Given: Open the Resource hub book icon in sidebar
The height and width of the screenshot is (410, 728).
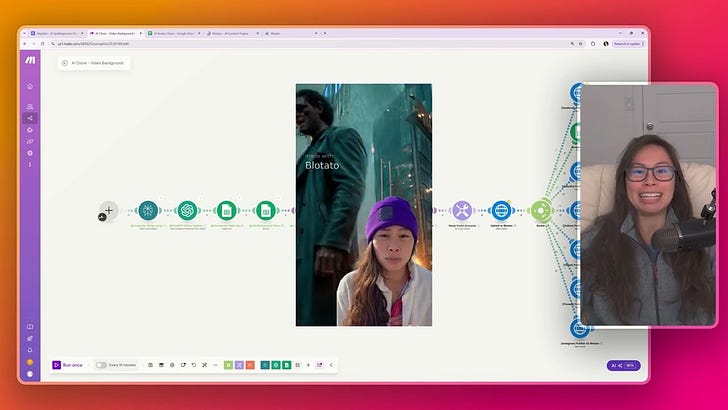Looking at the screenshot, I should tap(30, 327).
